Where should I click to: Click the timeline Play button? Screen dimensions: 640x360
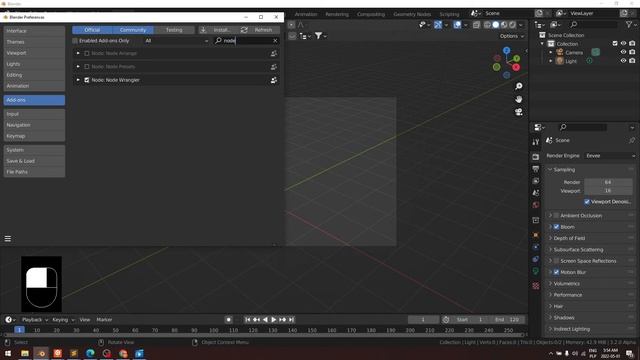(274, 320)
